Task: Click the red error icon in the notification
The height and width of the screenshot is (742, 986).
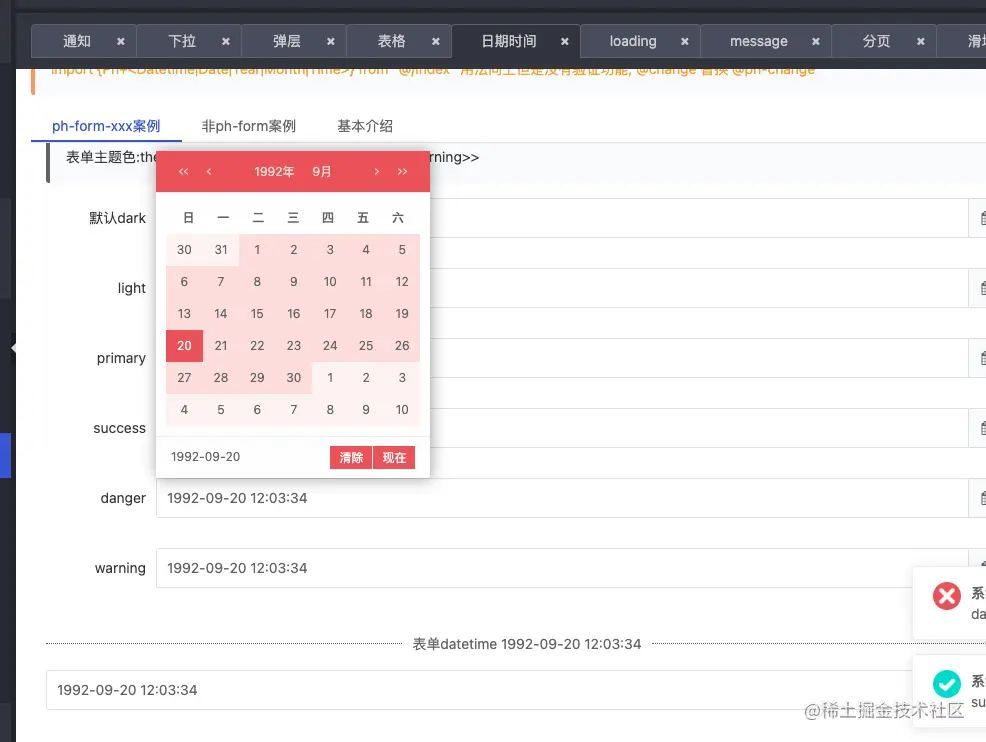Action: pos(946,595)
